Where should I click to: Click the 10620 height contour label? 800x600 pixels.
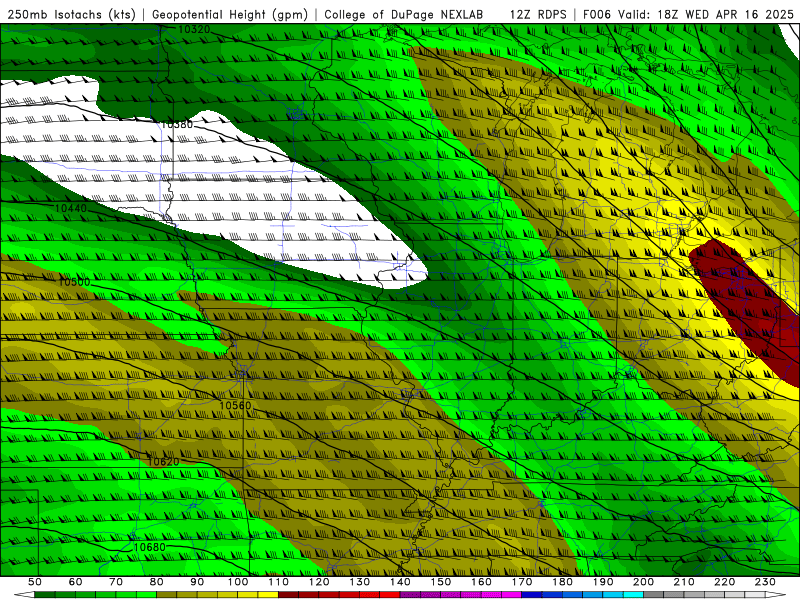tap(163, 462)
